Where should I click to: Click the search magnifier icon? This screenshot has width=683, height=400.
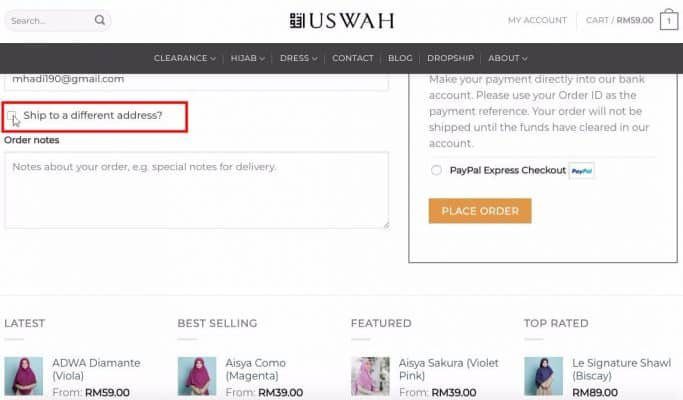tap(100, 20)
